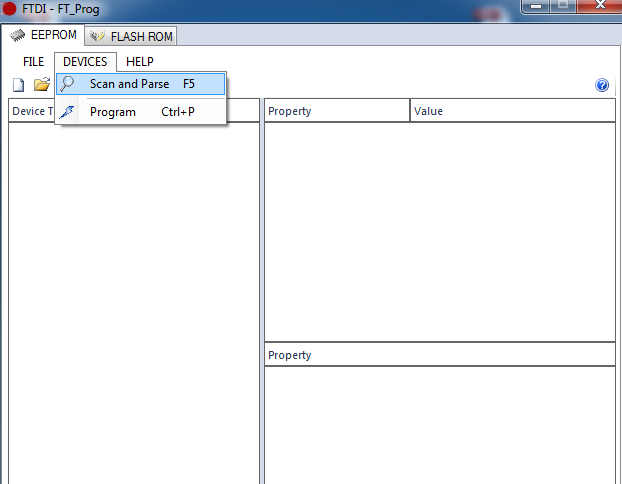Click the FT_Prog red title bar icon
The height and width of the screenshot is (484, 622).
point(9,8)
